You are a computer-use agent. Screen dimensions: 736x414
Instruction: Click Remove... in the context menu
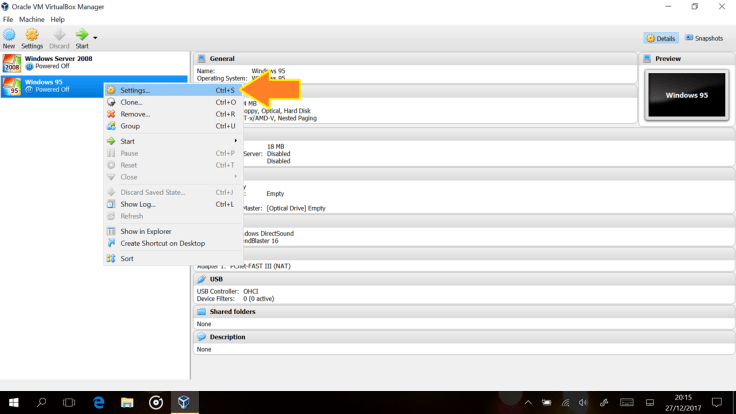pyautogui.click(x=135, y=114)
